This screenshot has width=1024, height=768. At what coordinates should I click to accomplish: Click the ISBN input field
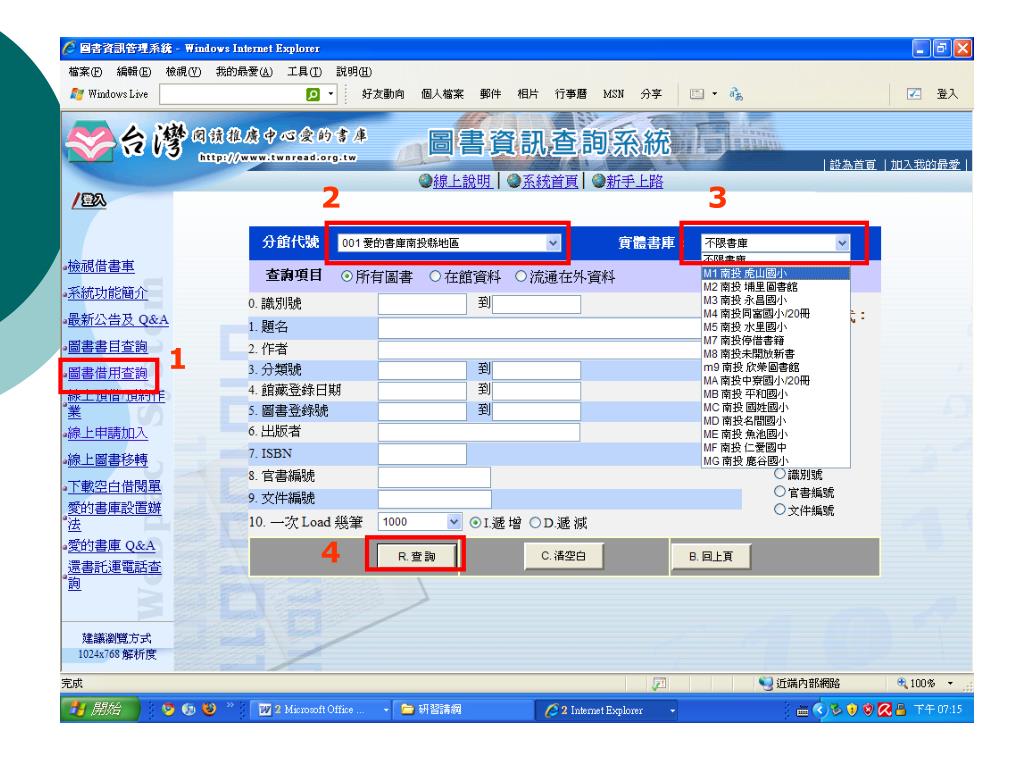pyautogui.click(x=422, y=454)
